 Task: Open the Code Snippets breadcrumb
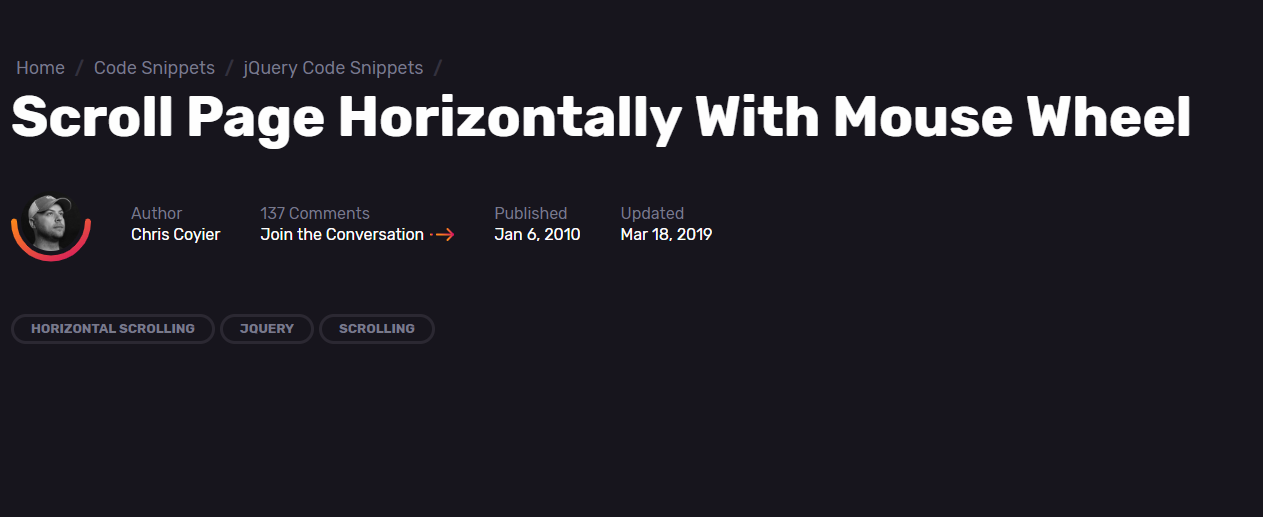[154, 68]
